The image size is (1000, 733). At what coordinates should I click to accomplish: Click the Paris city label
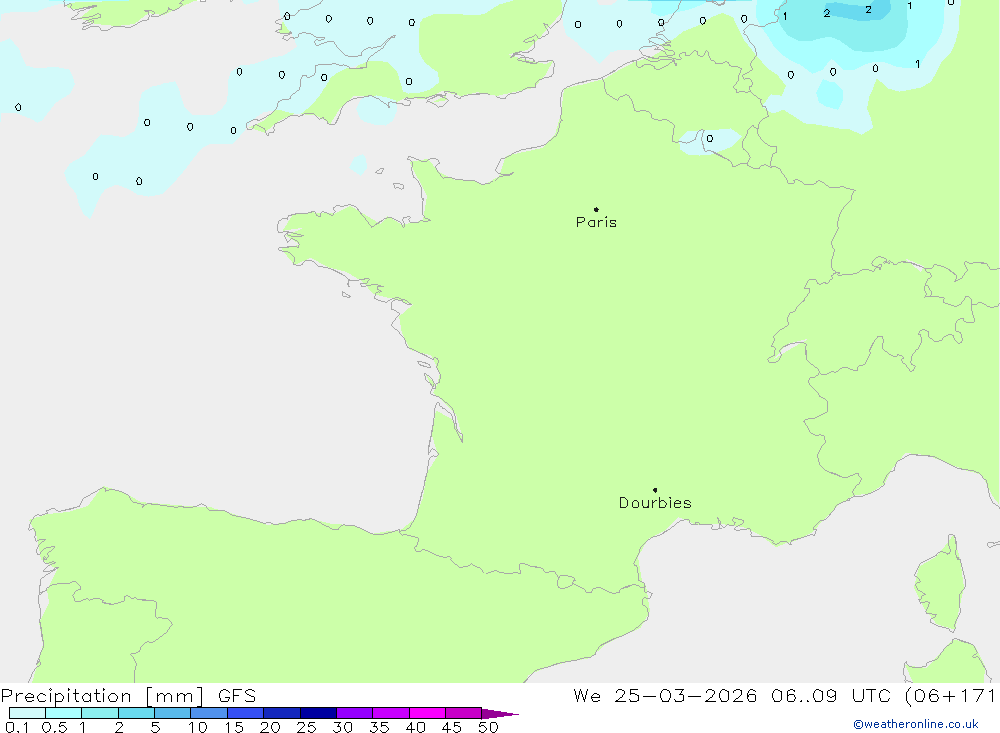pos(596,222)
